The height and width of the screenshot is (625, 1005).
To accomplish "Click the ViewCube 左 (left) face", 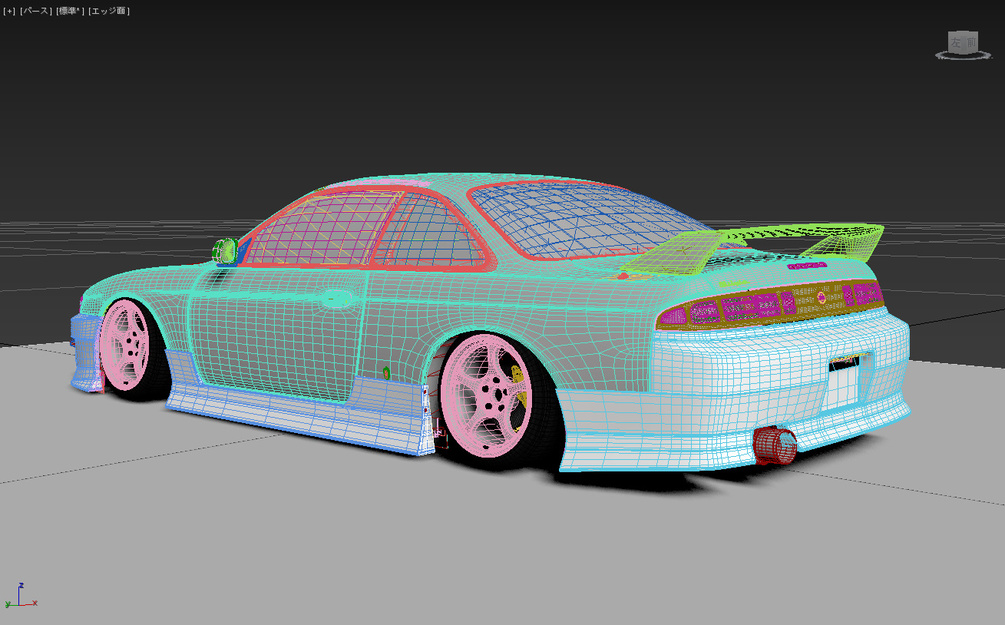I will coord(956,43).
